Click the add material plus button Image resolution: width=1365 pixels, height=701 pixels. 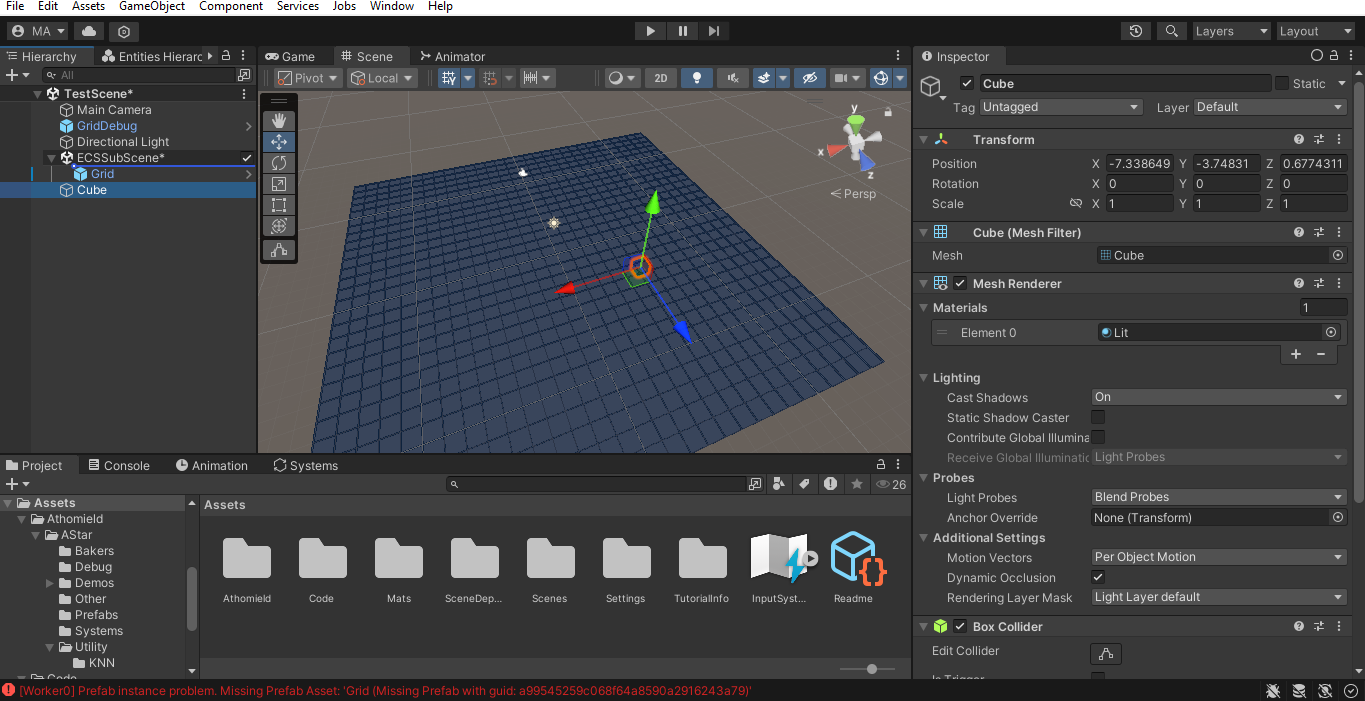(1296, 354)
